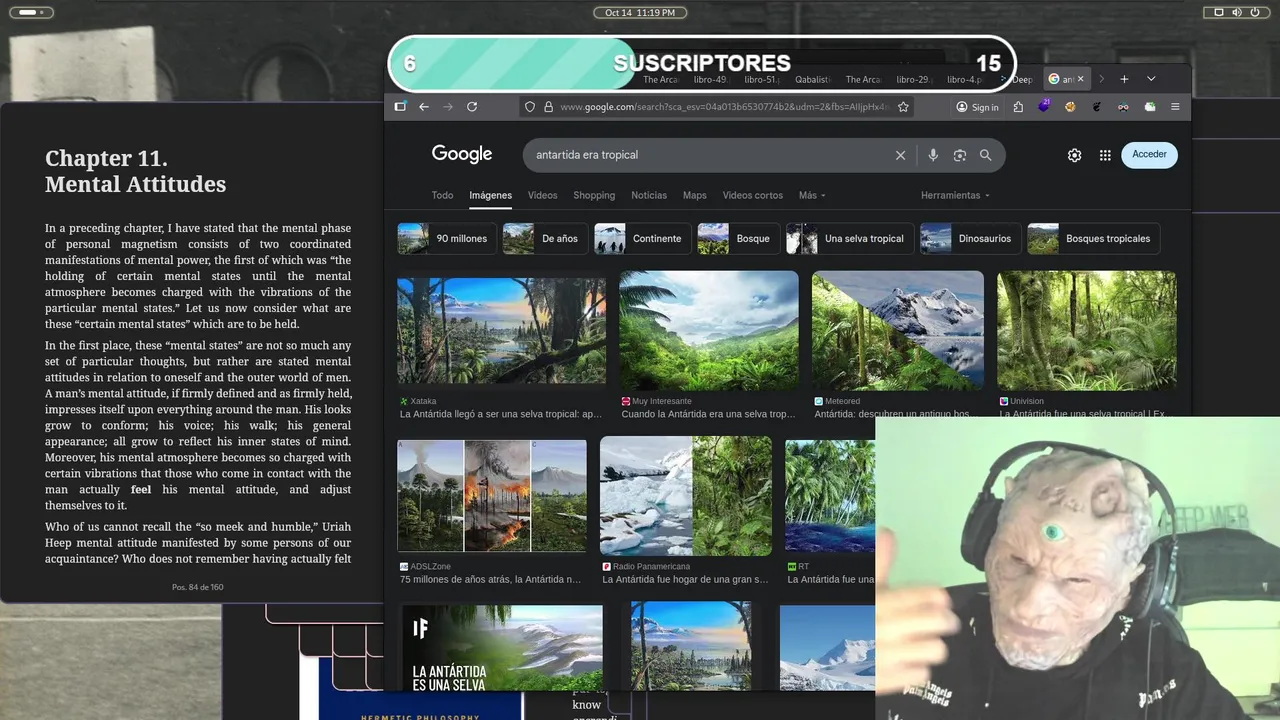
Task: Switch to the Videos results tab
Action: [x=542, y=195]
